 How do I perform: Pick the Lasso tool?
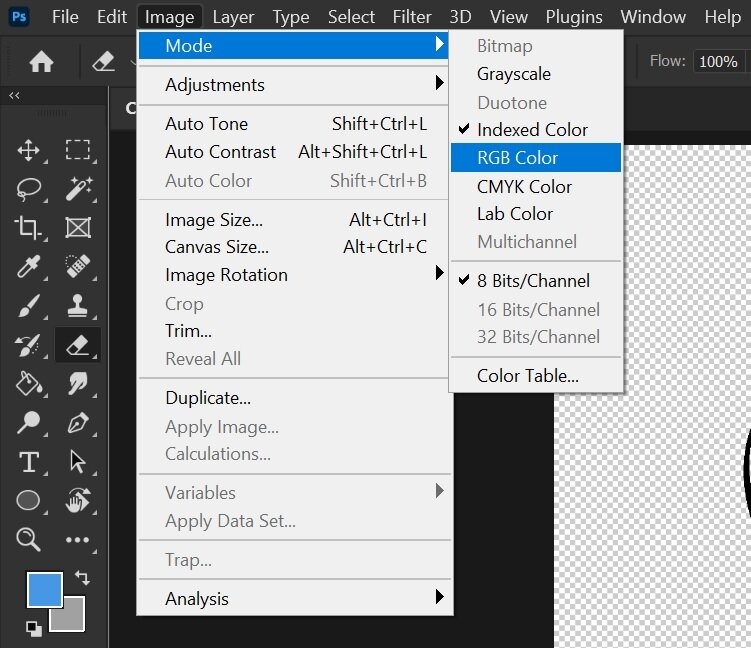(28, 189)
